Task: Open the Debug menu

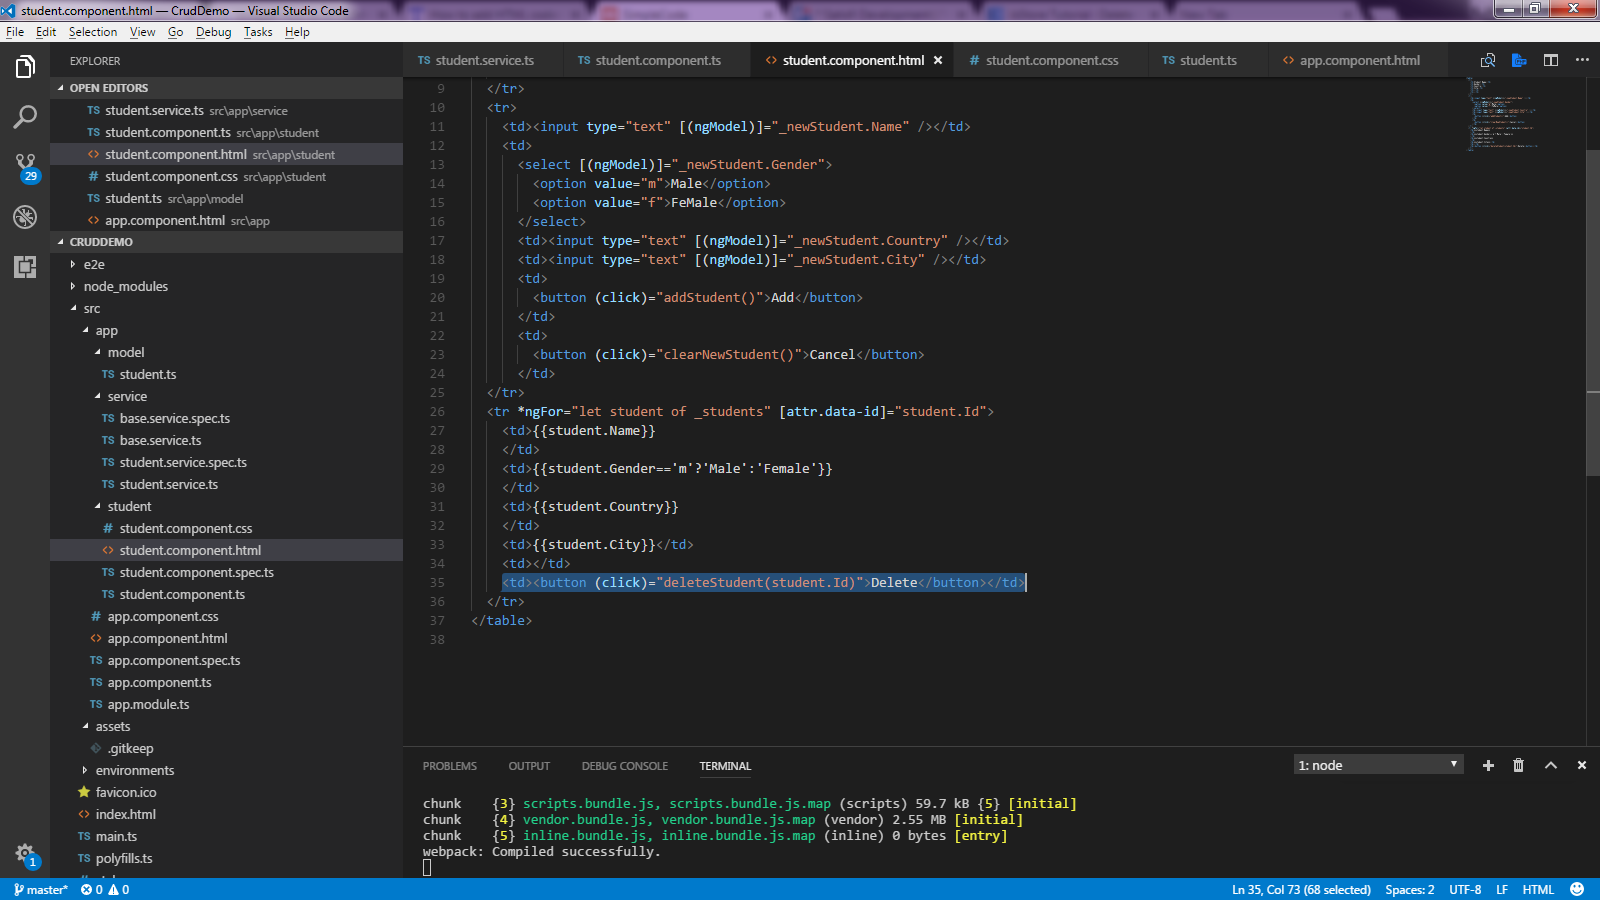Action: tap(212, 31)
